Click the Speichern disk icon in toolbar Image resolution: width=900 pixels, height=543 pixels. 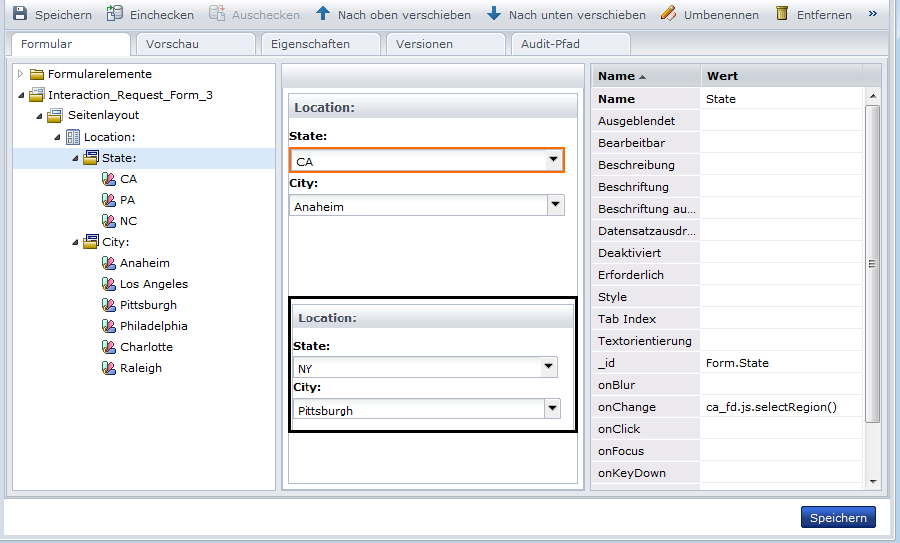point(20,15)
